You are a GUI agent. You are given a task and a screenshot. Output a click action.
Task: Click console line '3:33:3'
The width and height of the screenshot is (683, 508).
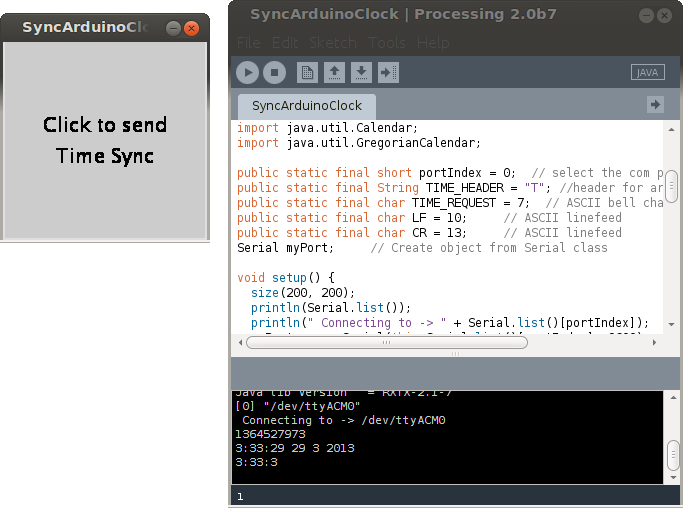pyautogui.click(x=257, y=462)
